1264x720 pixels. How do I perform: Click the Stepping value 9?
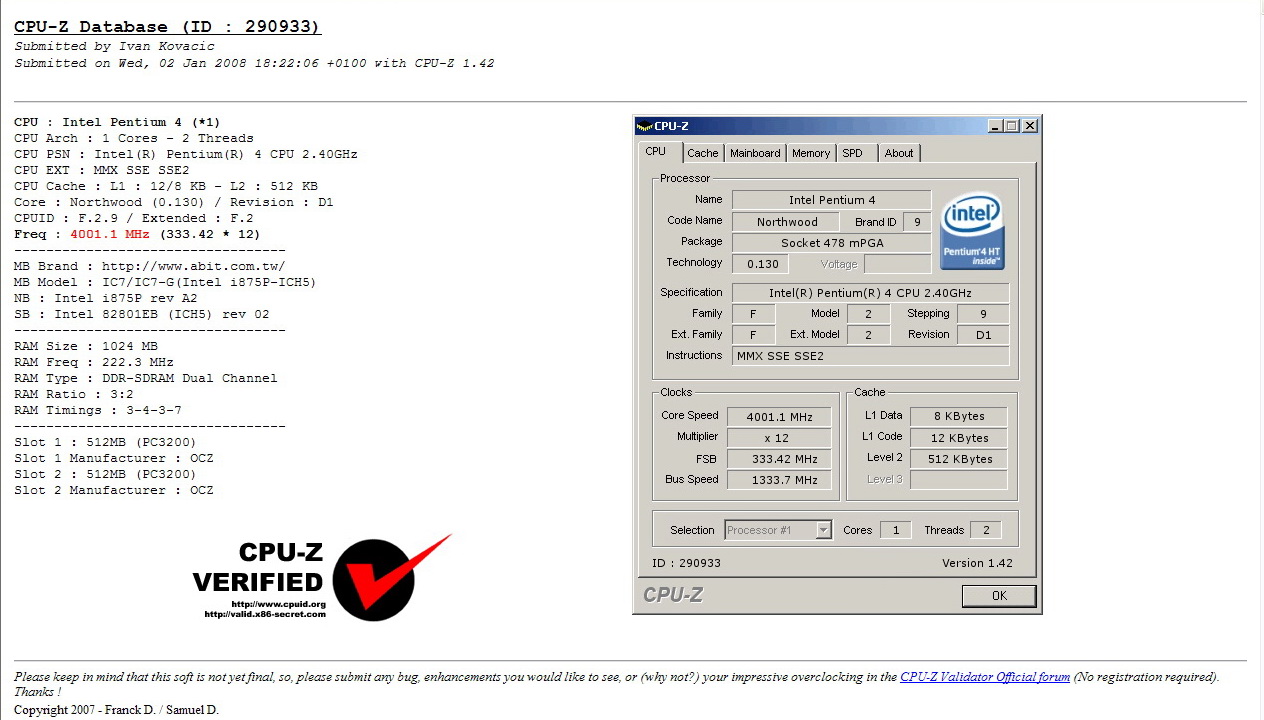983,314
